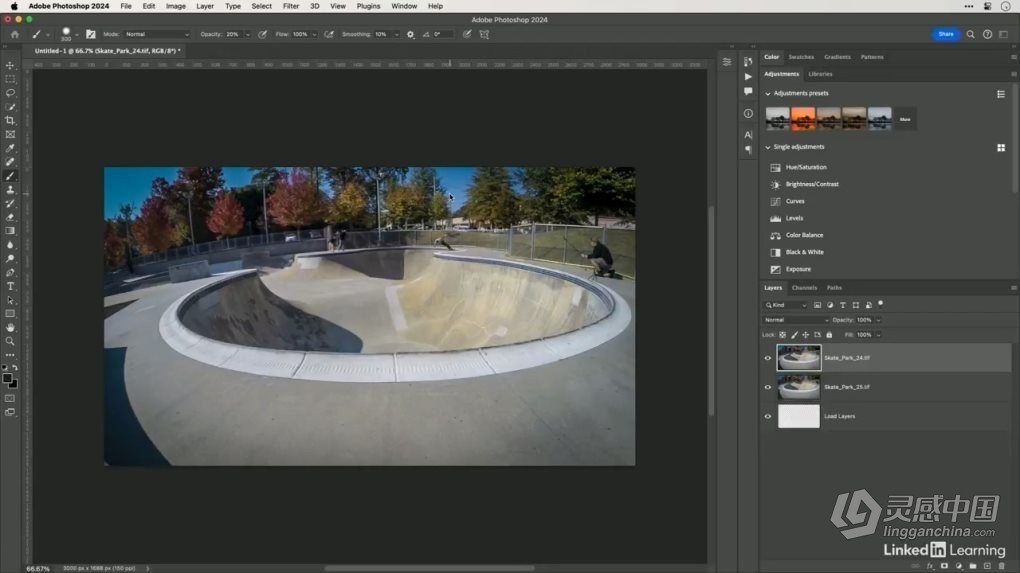Open the Smoothing dropdown arrow
The image size is (1020, 573).
tap(396, 34)
